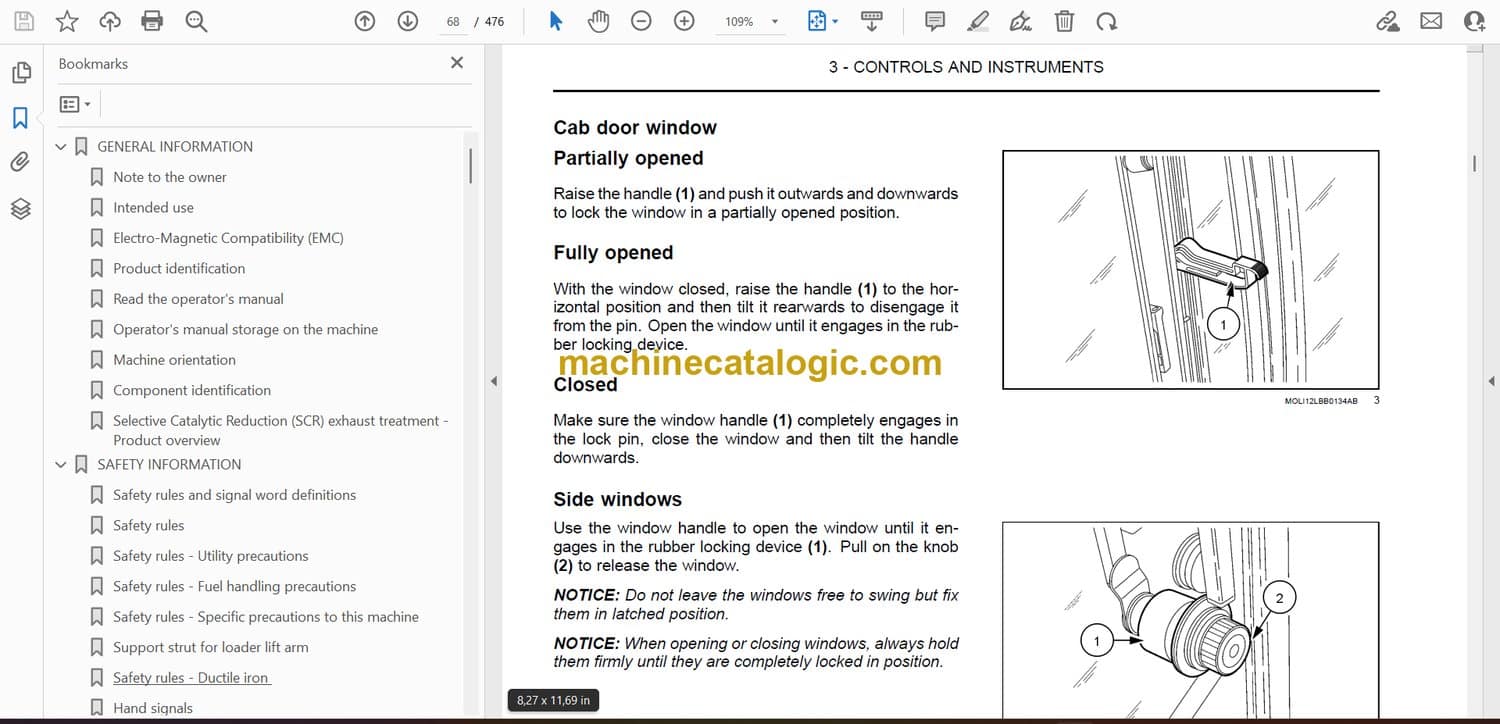This screenshot has height=724, width=1500.
Task: Open Safety rules - Fuel handling precautions
Action: coord(235,586)
